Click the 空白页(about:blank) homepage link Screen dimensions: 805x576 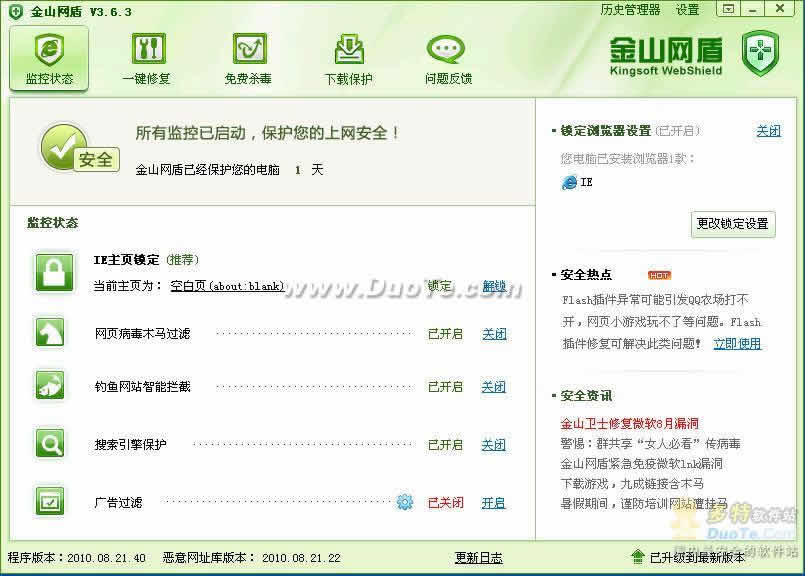pos(227,286)
